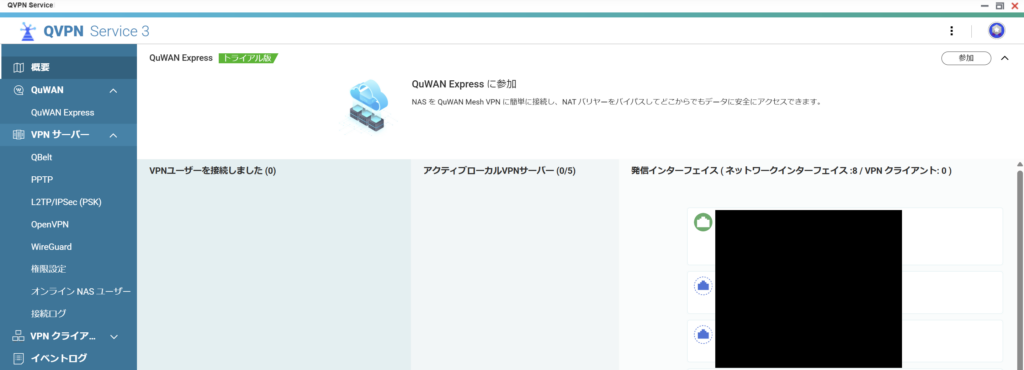Click the 'アクティブローカルVPNサーバー (0/5)' header

(x=499, y=171)
